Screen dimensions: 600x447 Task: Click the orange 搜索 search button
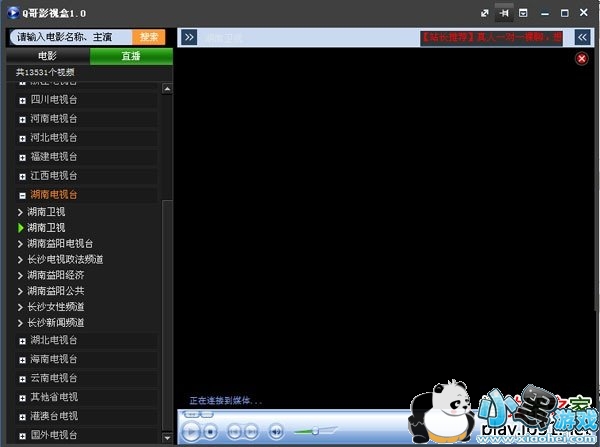point(149,37)
